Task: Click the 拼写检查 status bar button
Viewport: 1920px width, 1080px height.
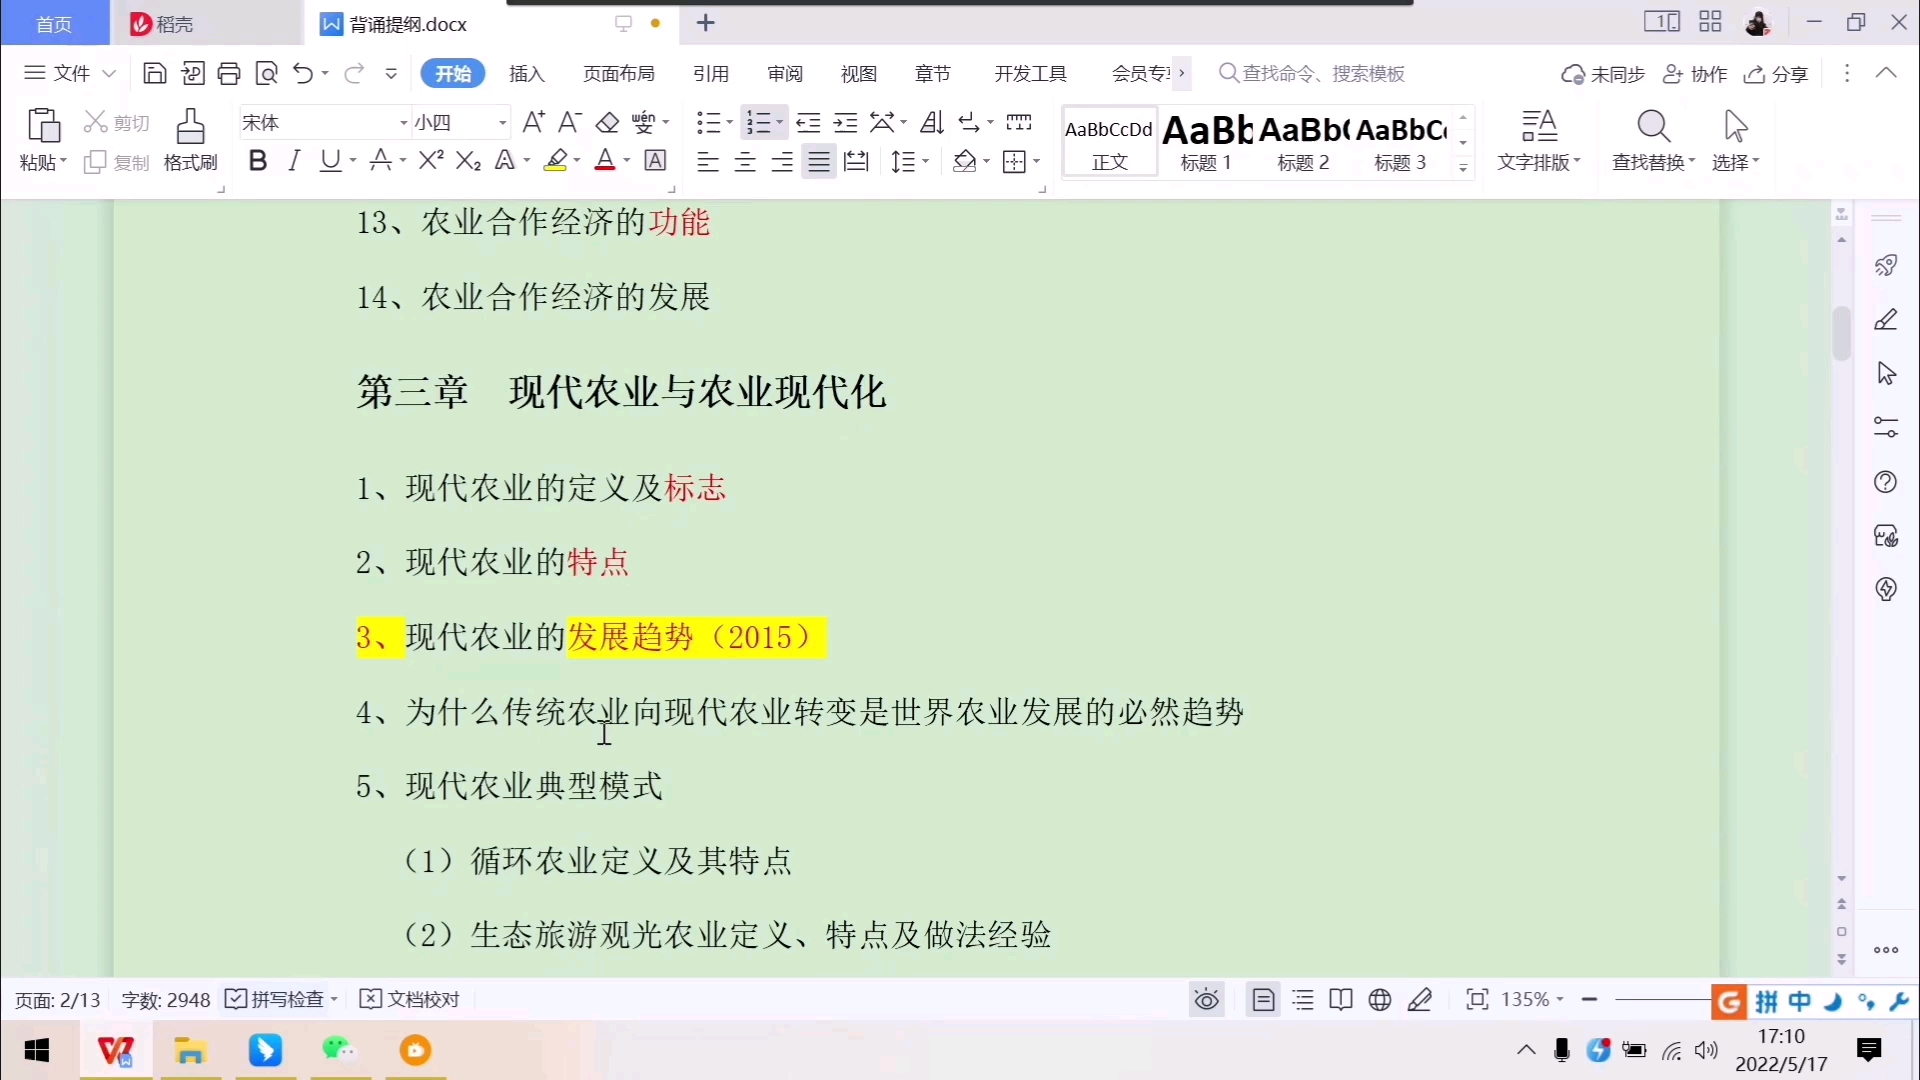Action: pos(281,999)
